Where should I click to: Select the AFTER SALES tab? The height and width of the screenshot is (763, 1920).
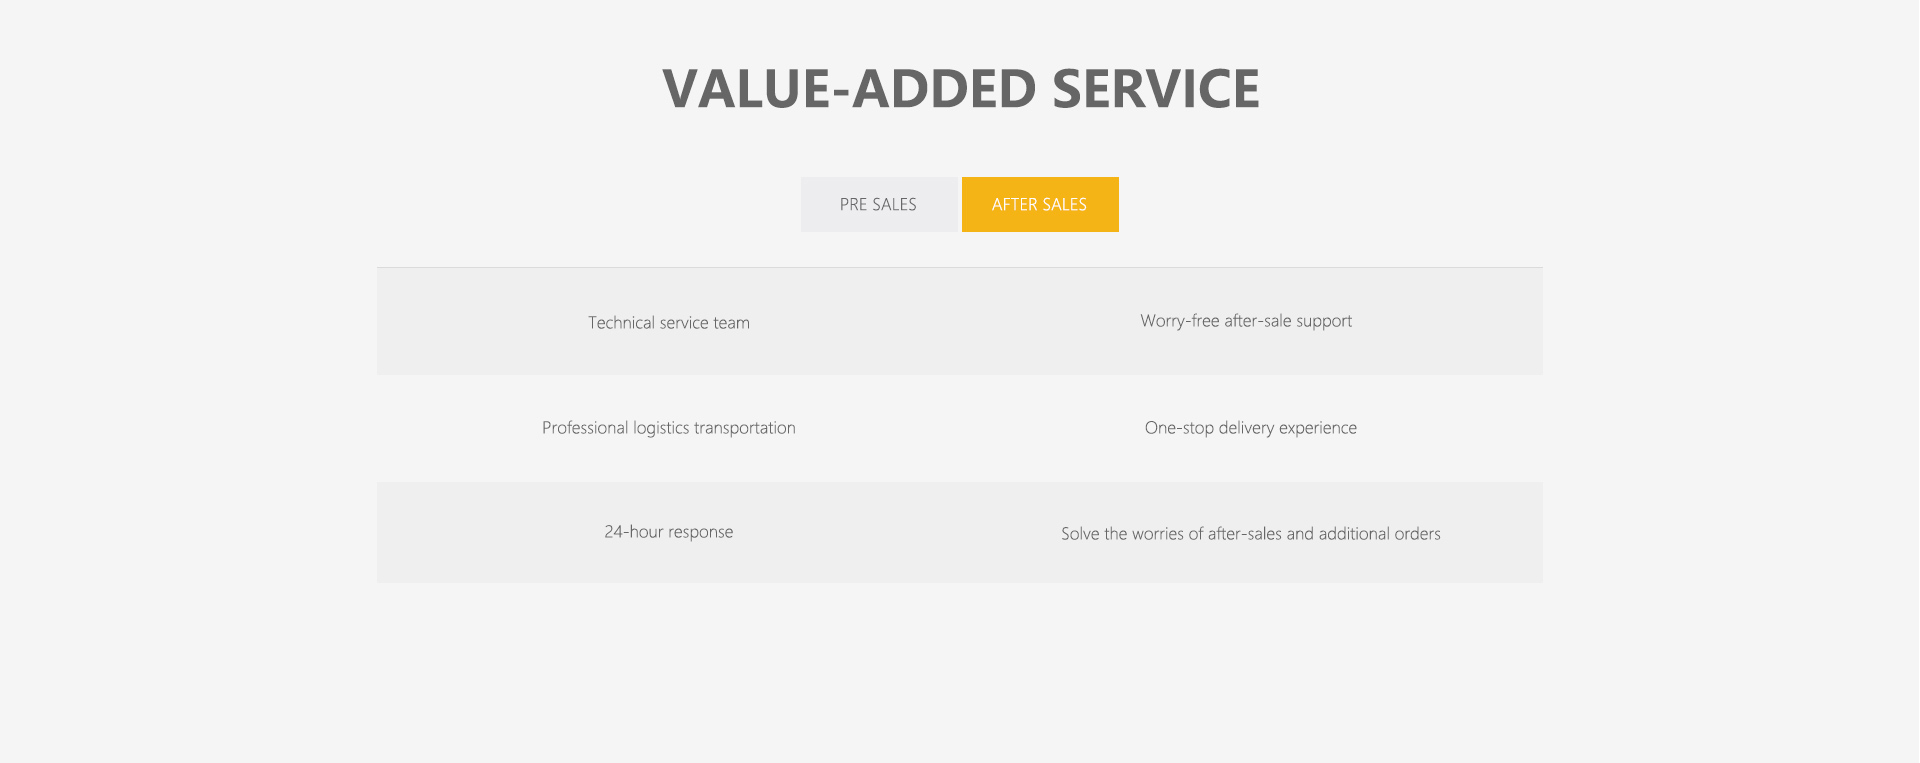click(1039, 204)
